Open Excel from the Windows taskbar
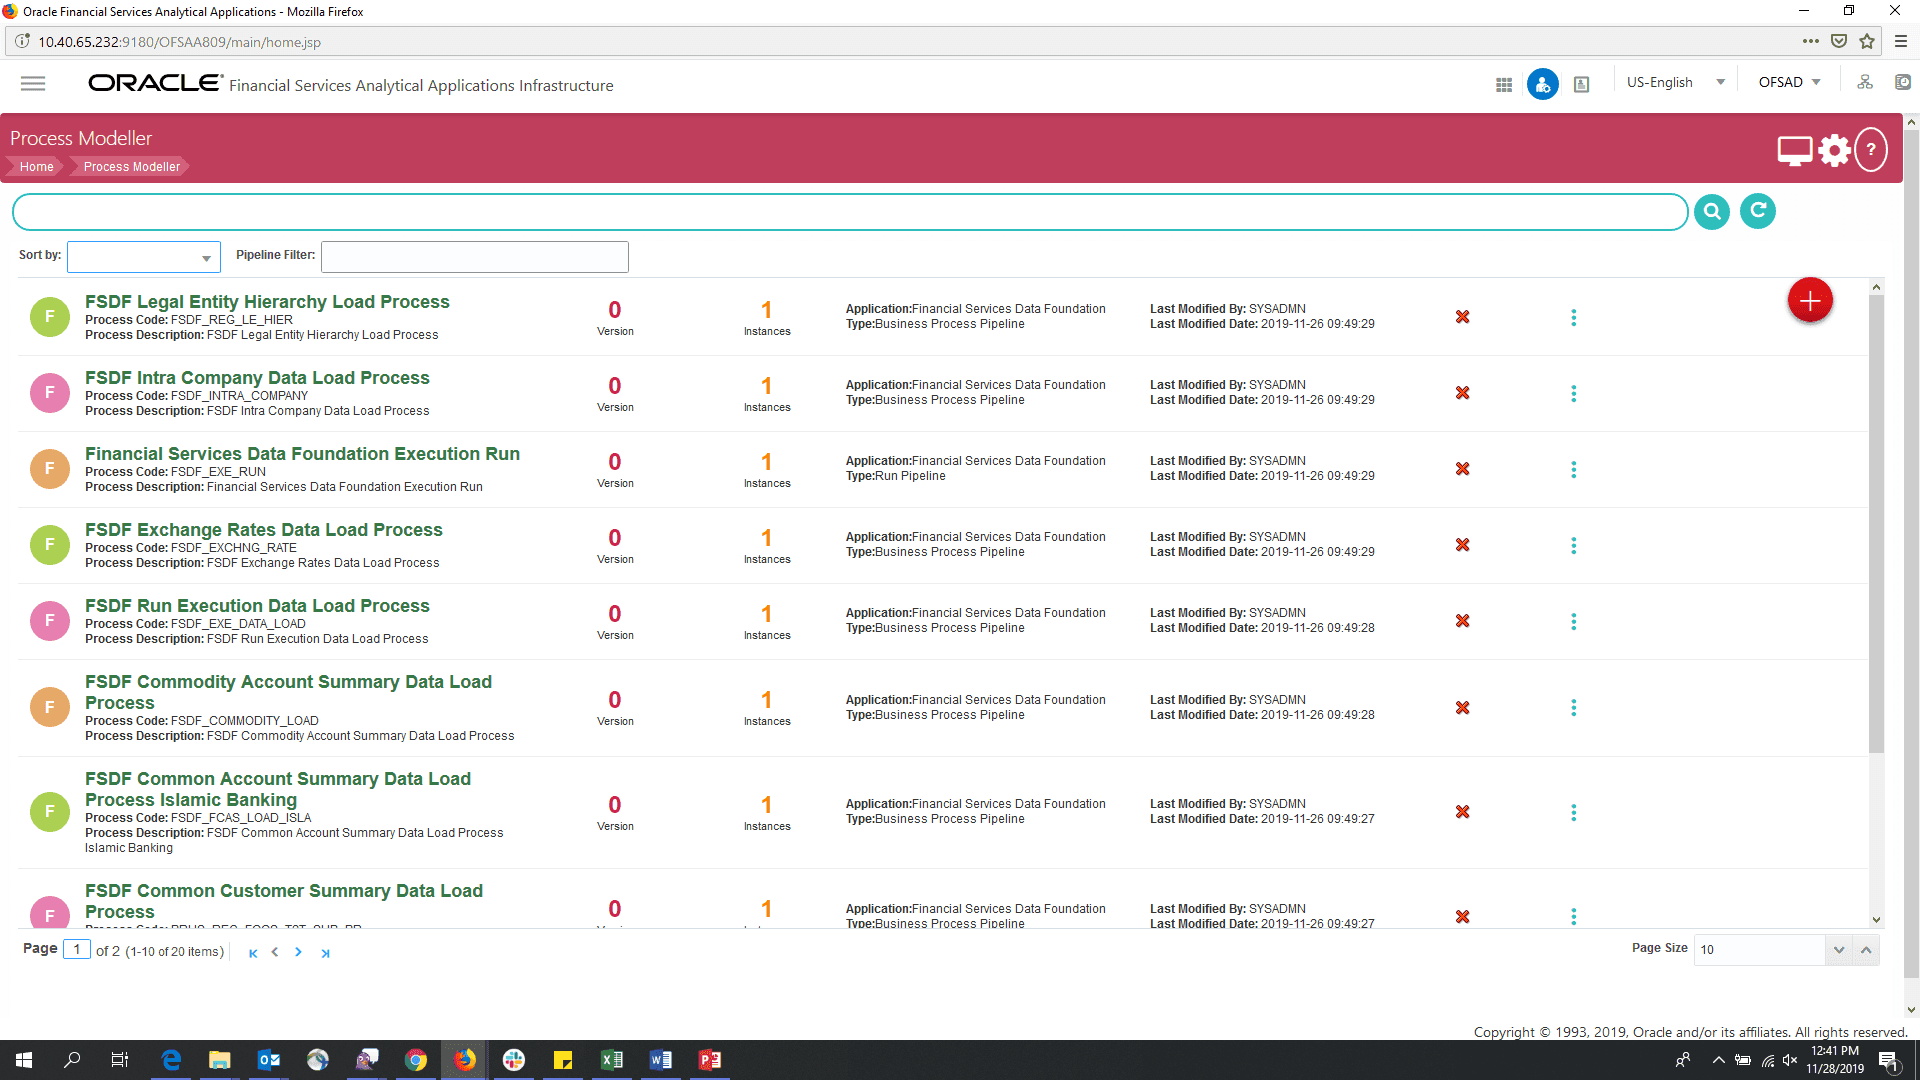This screenshot has width=1920, height=1080. tap(611, 1060)
